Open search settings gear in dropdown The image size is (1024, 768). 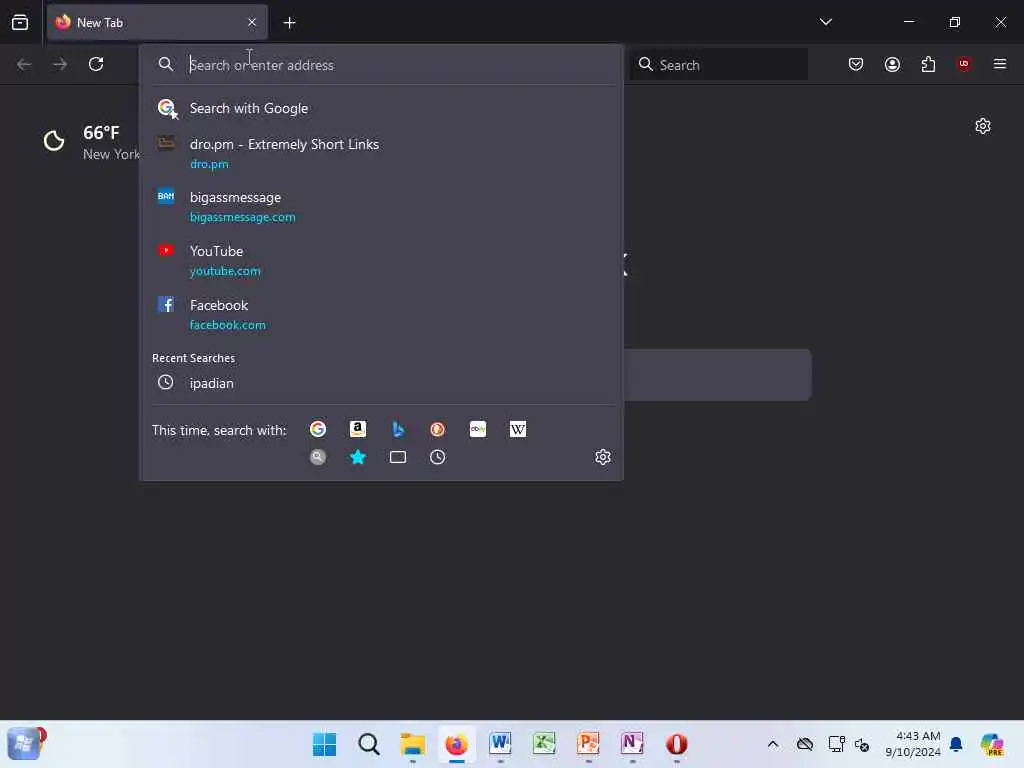(x=603, y=457)
